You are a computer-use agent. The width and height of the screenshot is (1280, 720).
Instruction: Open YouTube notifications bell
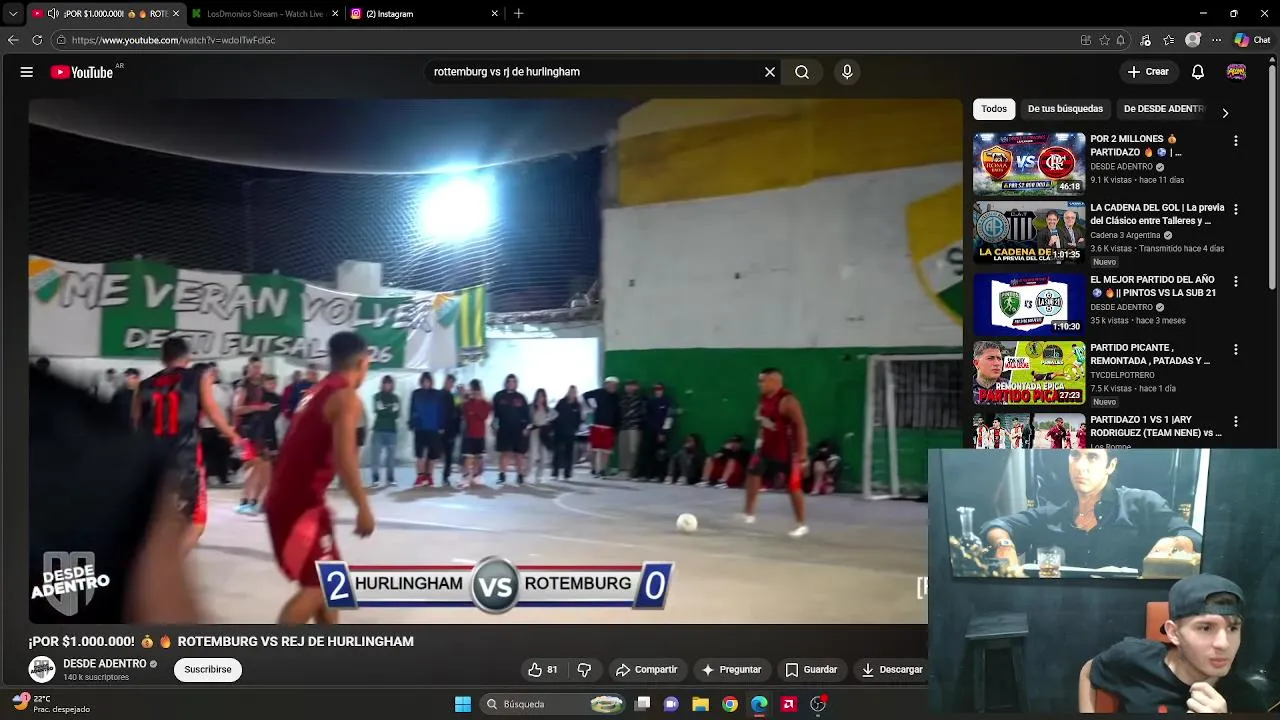(x=1198, y=72)
